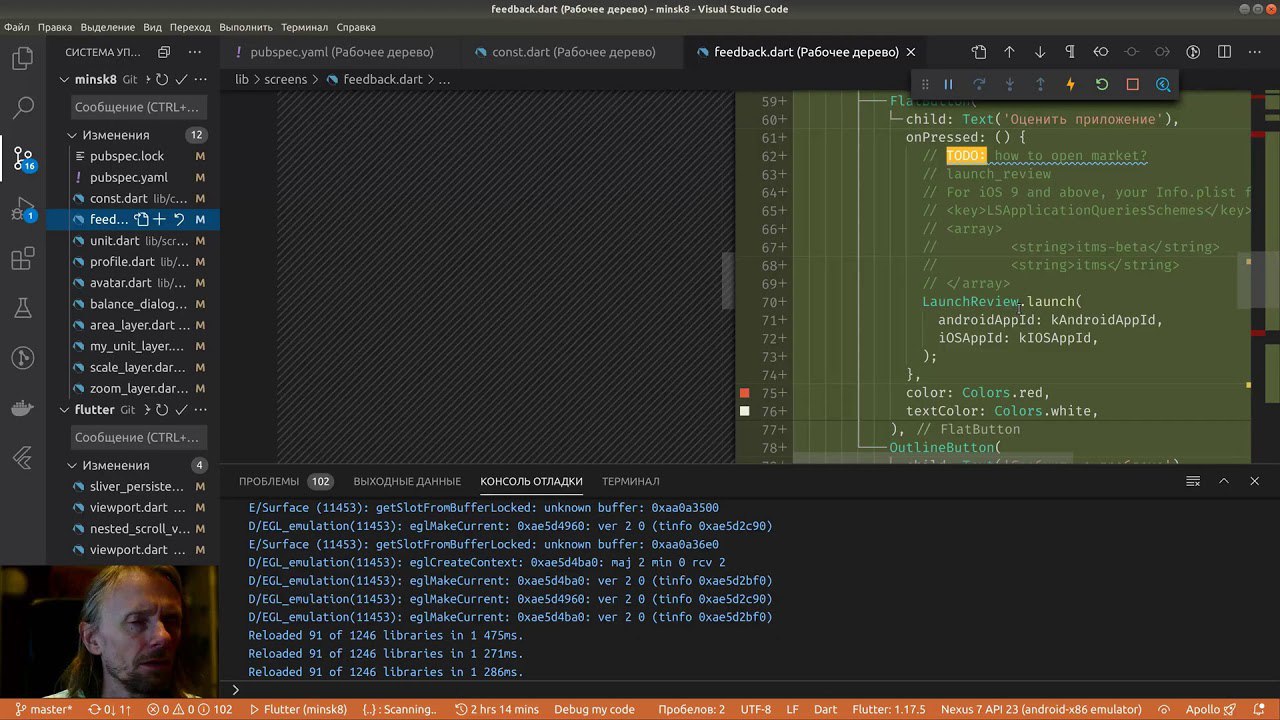Open ВЫХОДНЫЕ ДАННЫЕ panel tab
Viewport: 1280px width, 720px height.
pyautogui.click(x=407, y=481)
